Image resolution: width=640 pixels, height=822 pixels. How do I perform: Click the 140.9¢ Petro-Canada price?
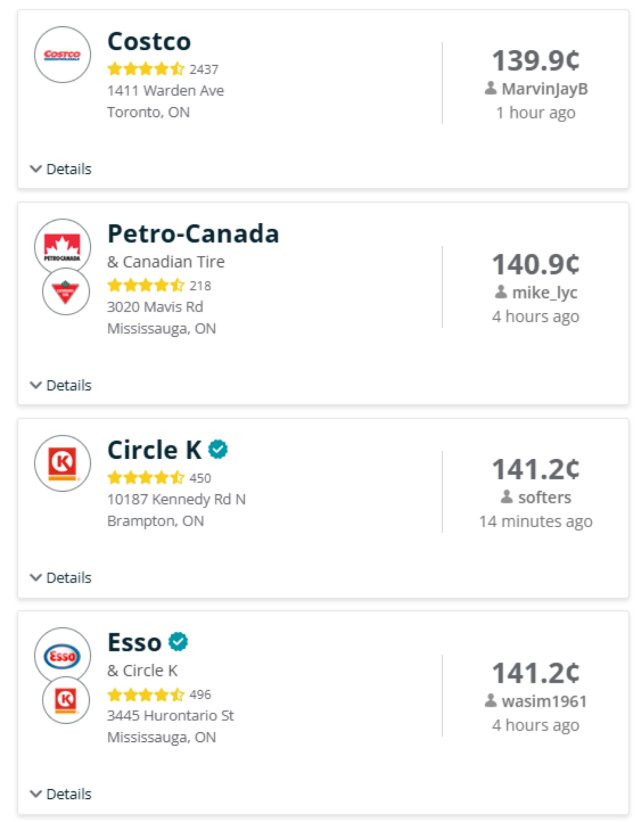tap(535, 264)
